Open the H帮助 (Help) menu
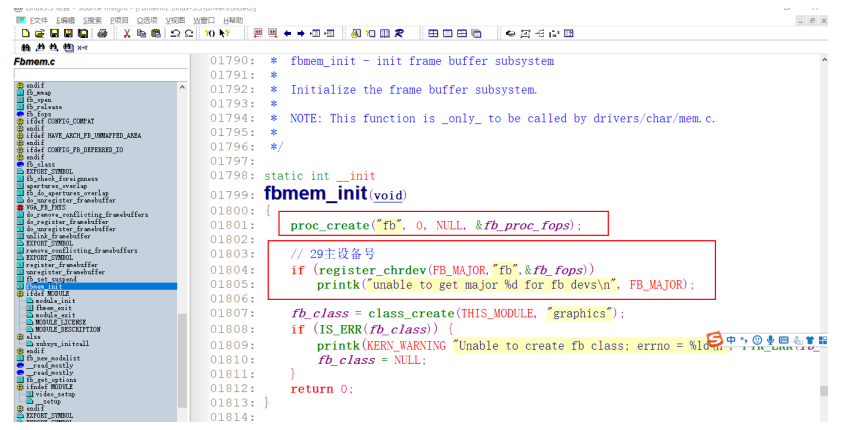The height and width of the screenshot is (430, 849). (233, 21)
